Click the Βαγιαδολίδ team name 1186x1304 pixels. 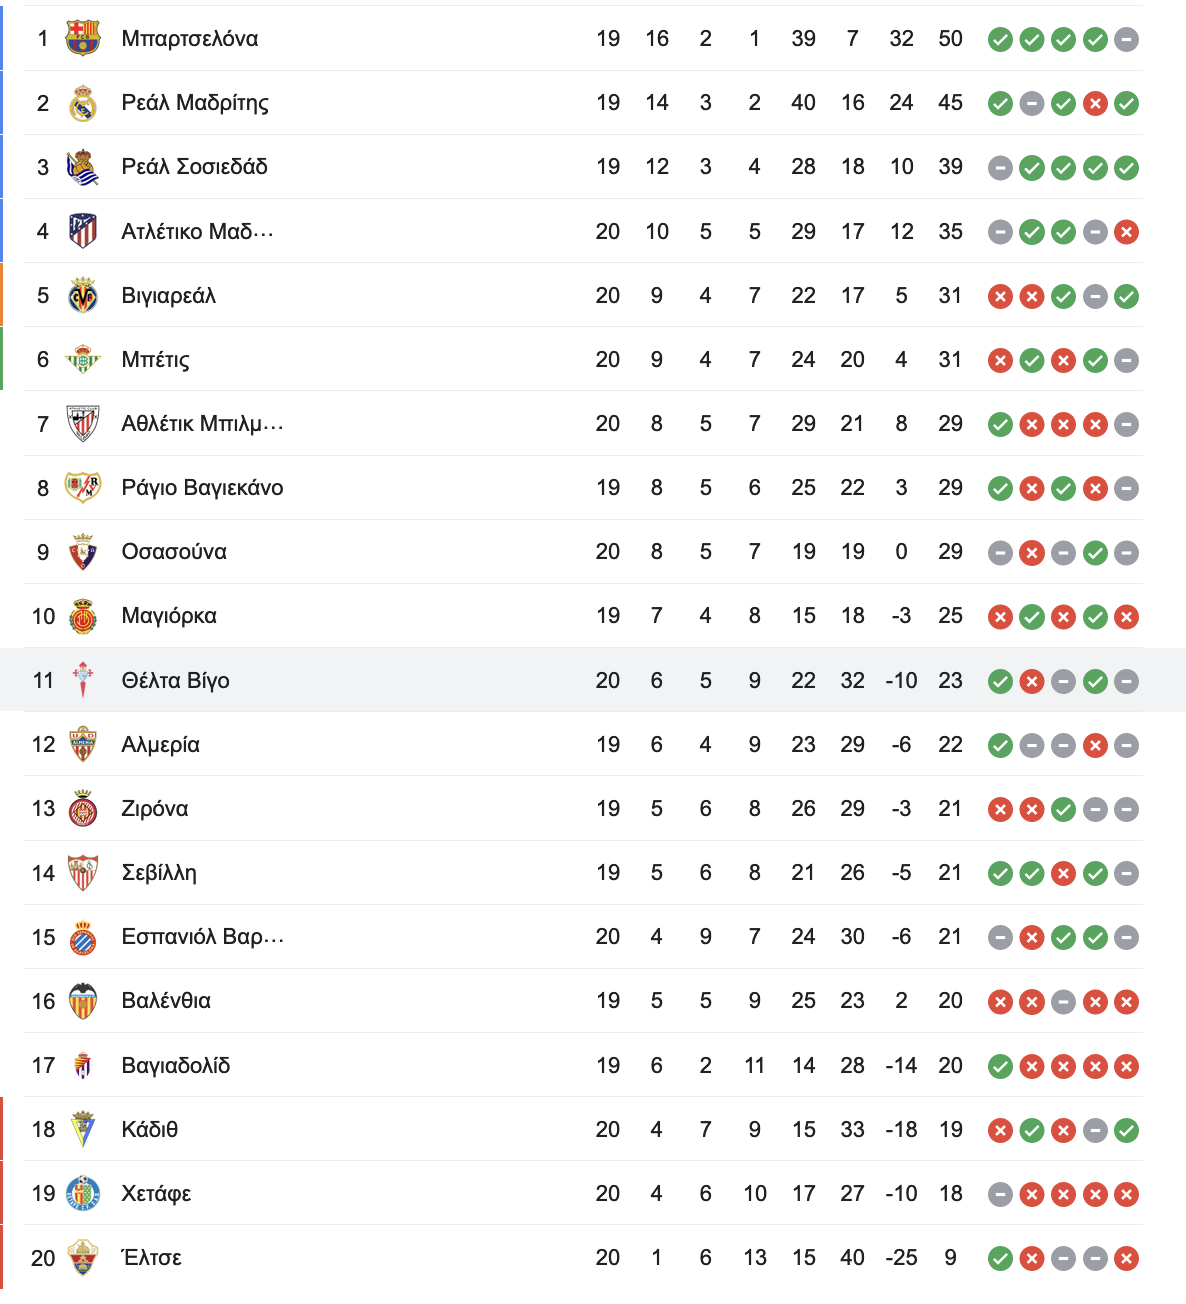click(x=176, y=1065)
